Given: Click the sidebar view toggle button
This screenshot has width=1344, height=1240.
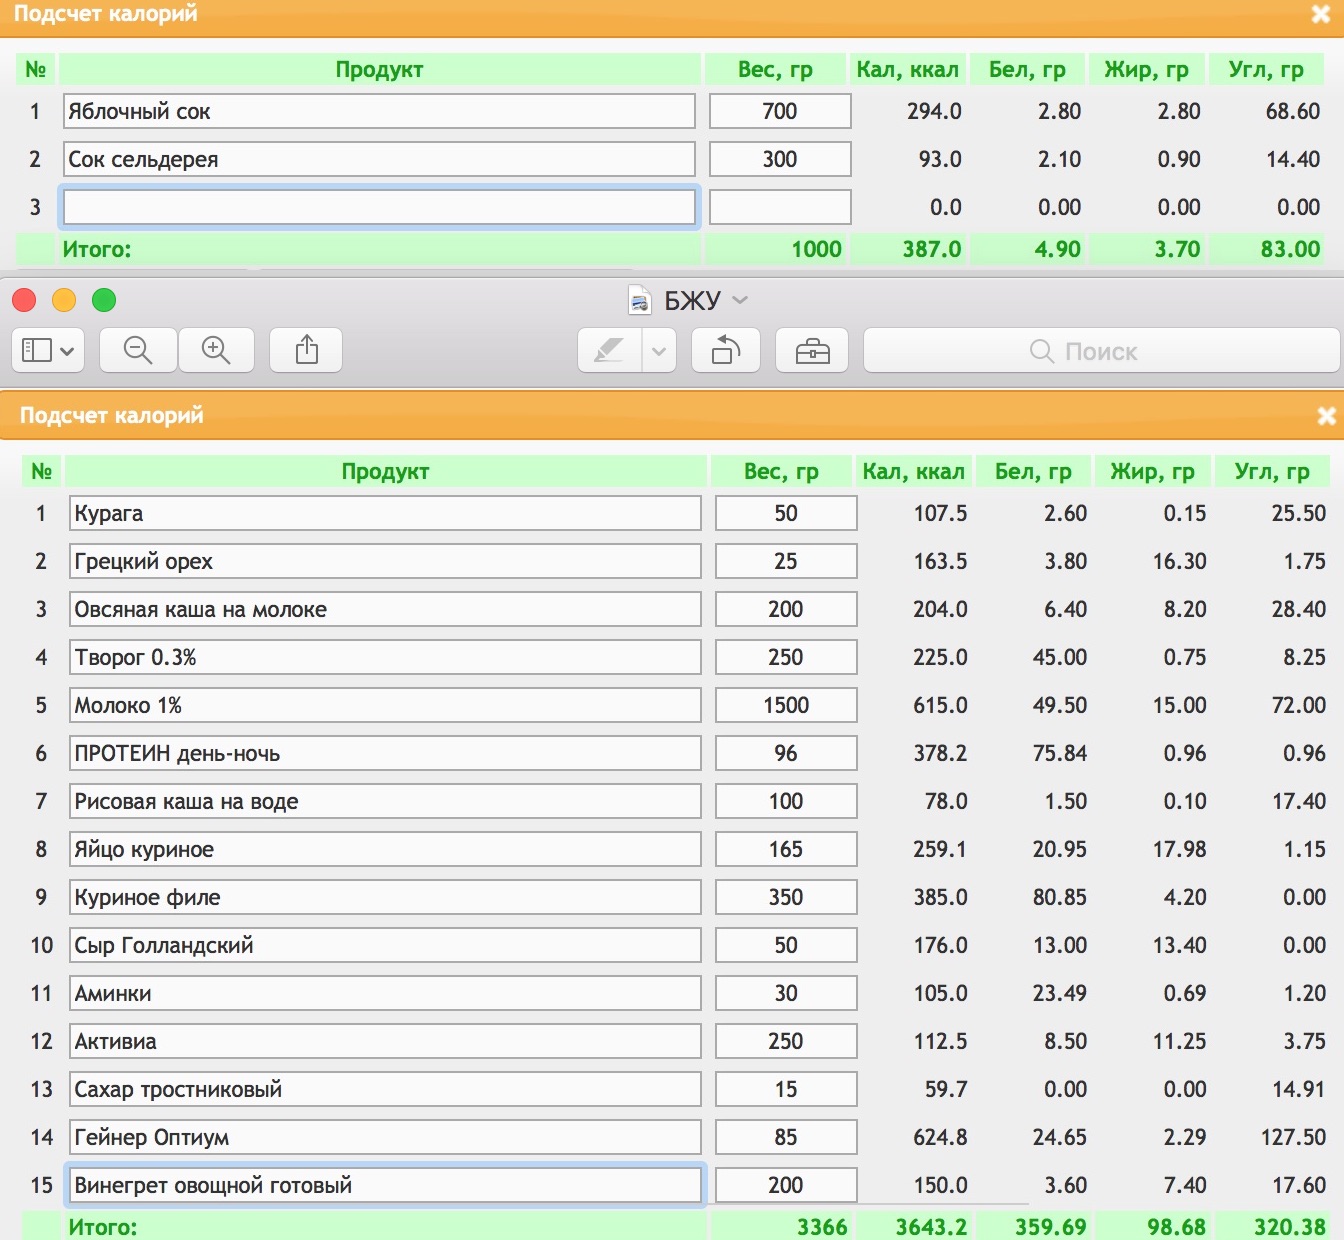Looking at the screenshot, I should (x=47, y=350).
